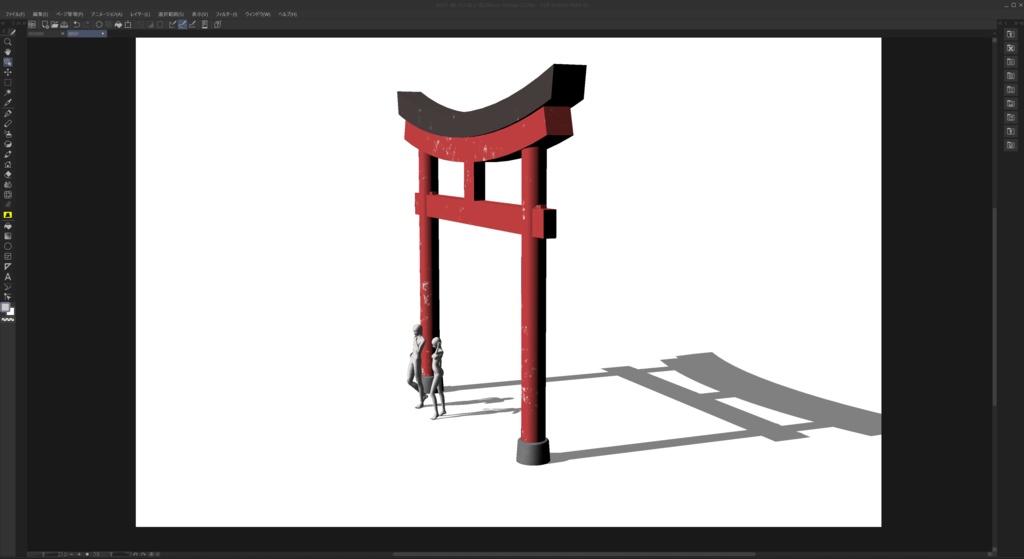The height and width of the screenshot is (559, 1024).
Task: Select the highlighted Operation object tool
Action: click(8, 62)
